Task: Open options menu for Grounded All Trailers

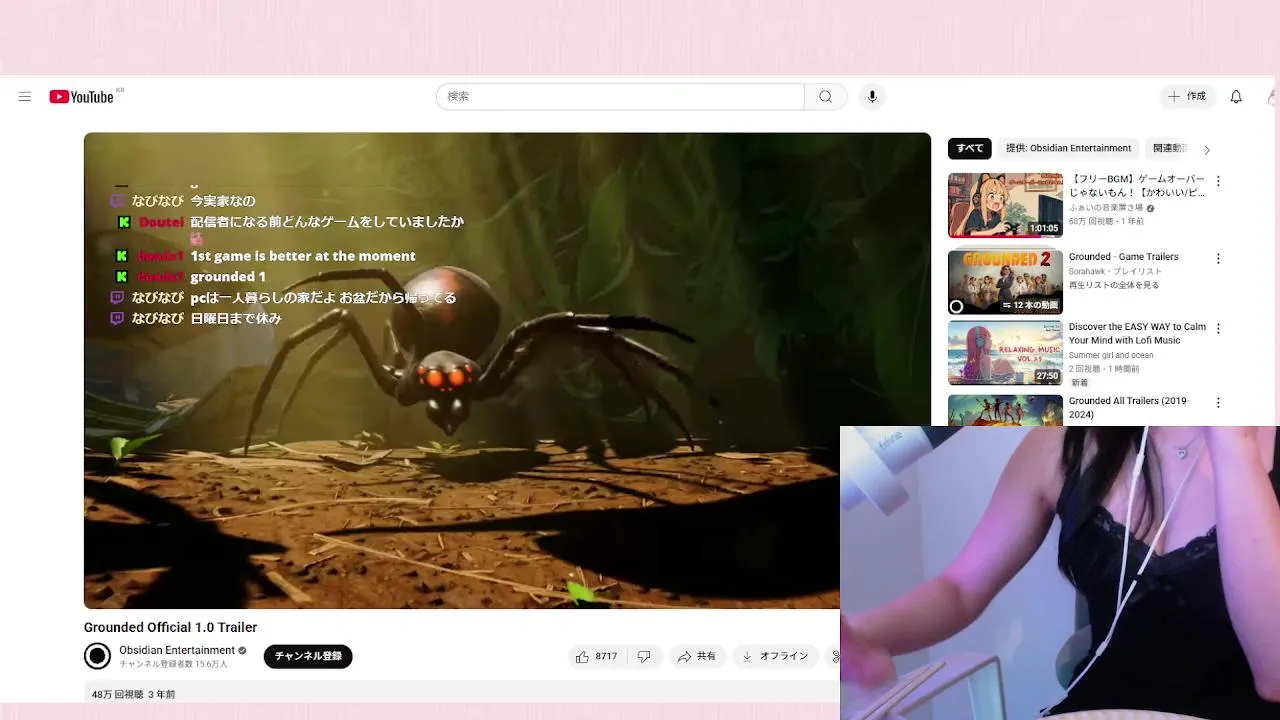Action: [x=1218, y=402]
